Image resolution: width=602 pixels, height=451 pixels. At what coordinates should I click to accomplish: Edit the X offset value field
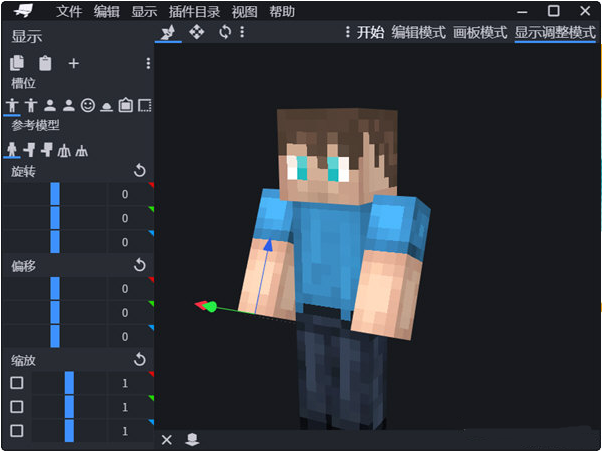131,288
